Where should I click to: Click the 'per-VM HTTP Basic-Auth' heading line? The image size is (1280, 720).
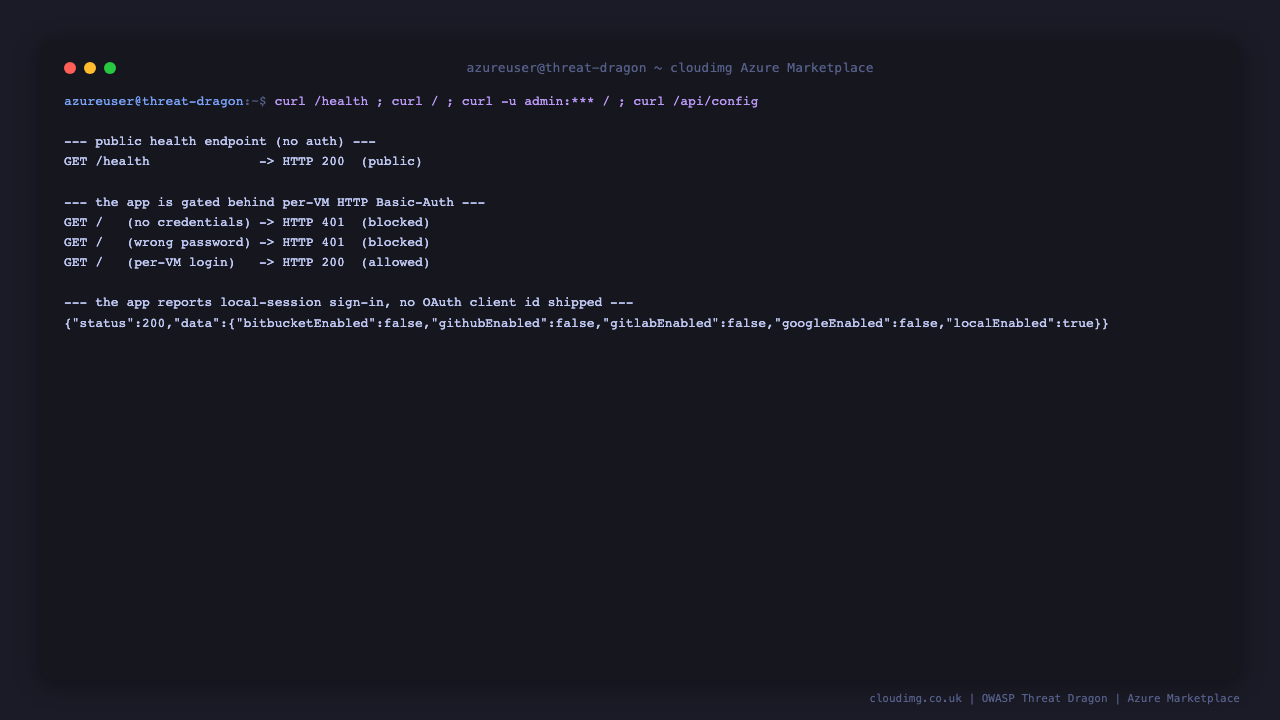(274, 203)
